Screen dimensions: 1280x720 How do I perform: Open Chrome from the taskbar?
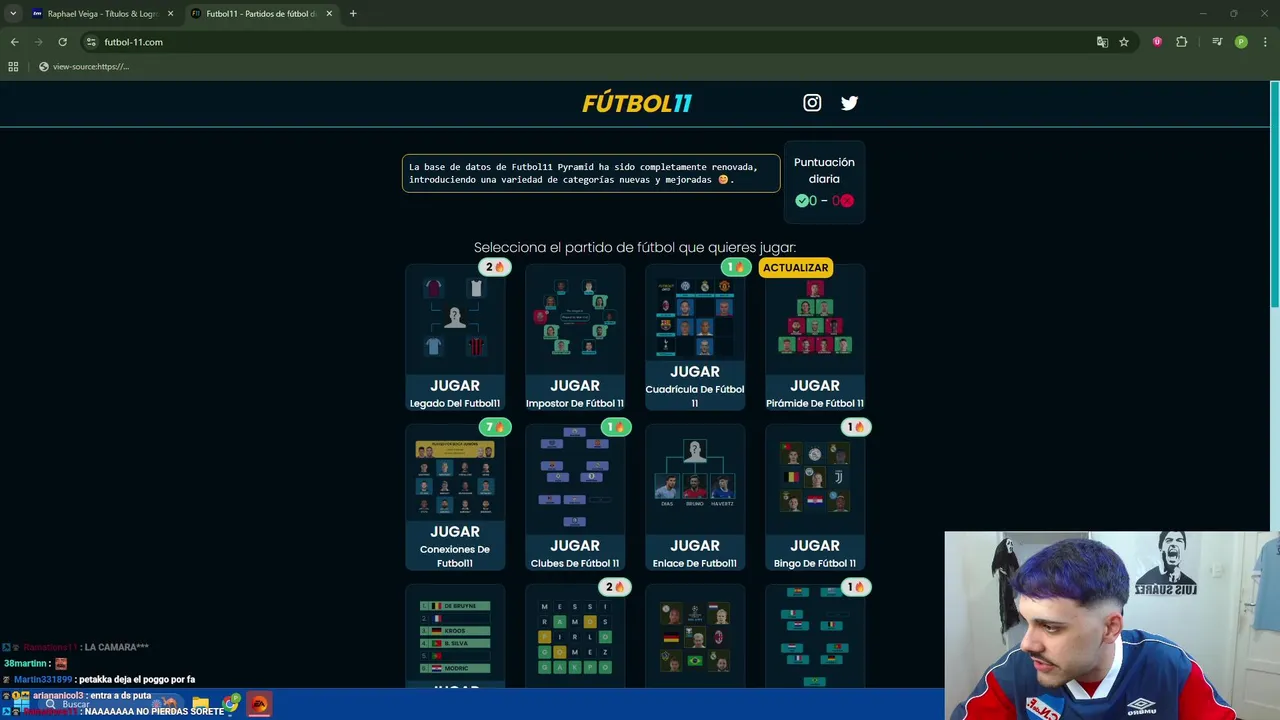click(231, 704)
